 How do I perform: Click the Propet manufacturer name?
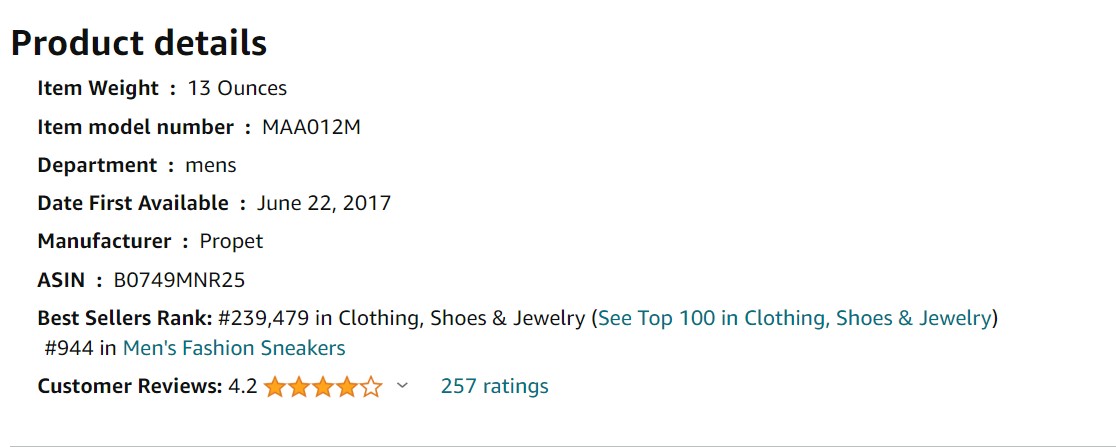231,241
